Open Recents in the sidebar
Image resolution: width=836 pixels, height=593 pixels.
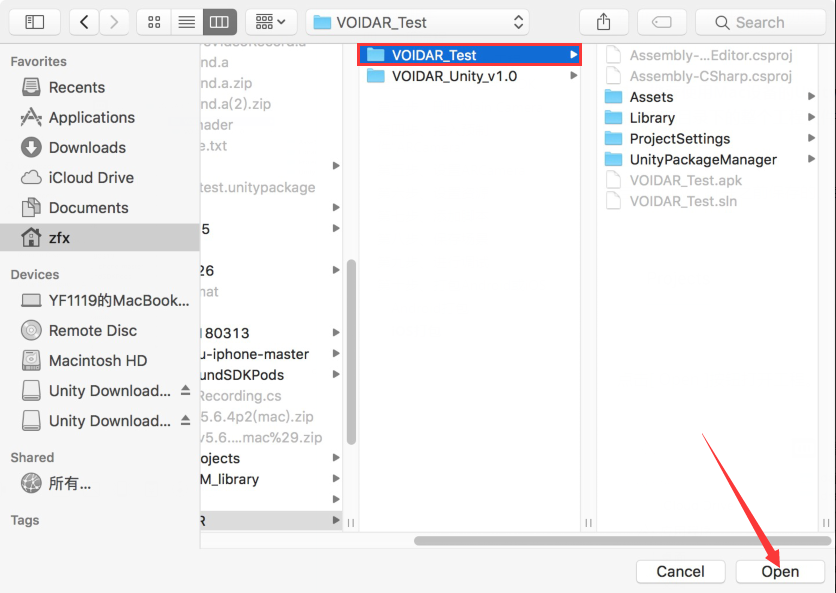point(76,87)
